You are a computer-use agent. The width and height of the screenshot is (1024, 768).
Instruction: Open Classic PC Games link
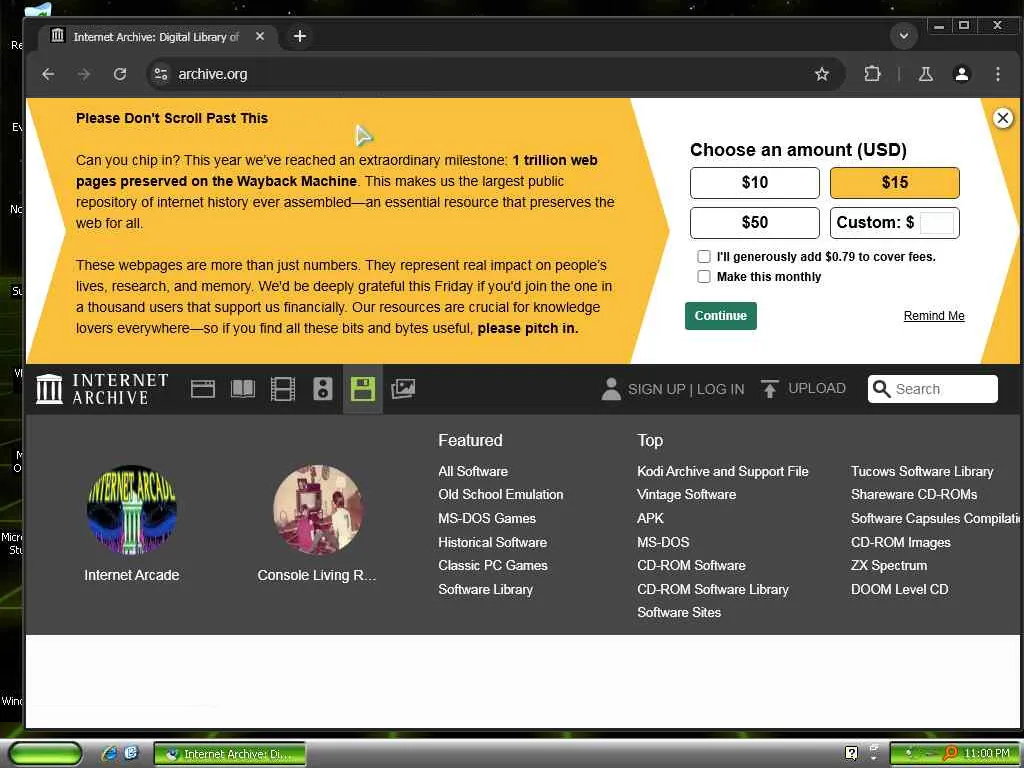tap(492, 566)
